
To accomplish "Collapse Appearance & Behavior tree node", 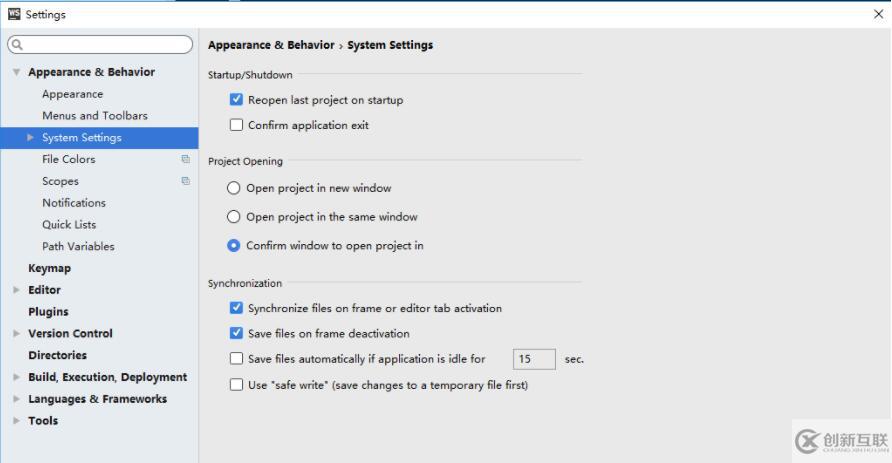I will [x=16, y=72].
